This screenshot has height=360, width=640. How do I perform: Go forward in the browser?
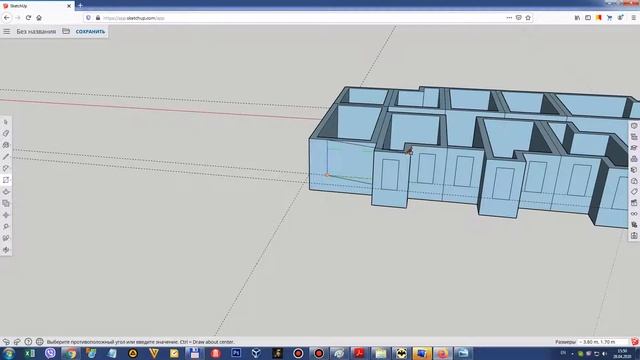pyautogui.click(x=18, y=18)
